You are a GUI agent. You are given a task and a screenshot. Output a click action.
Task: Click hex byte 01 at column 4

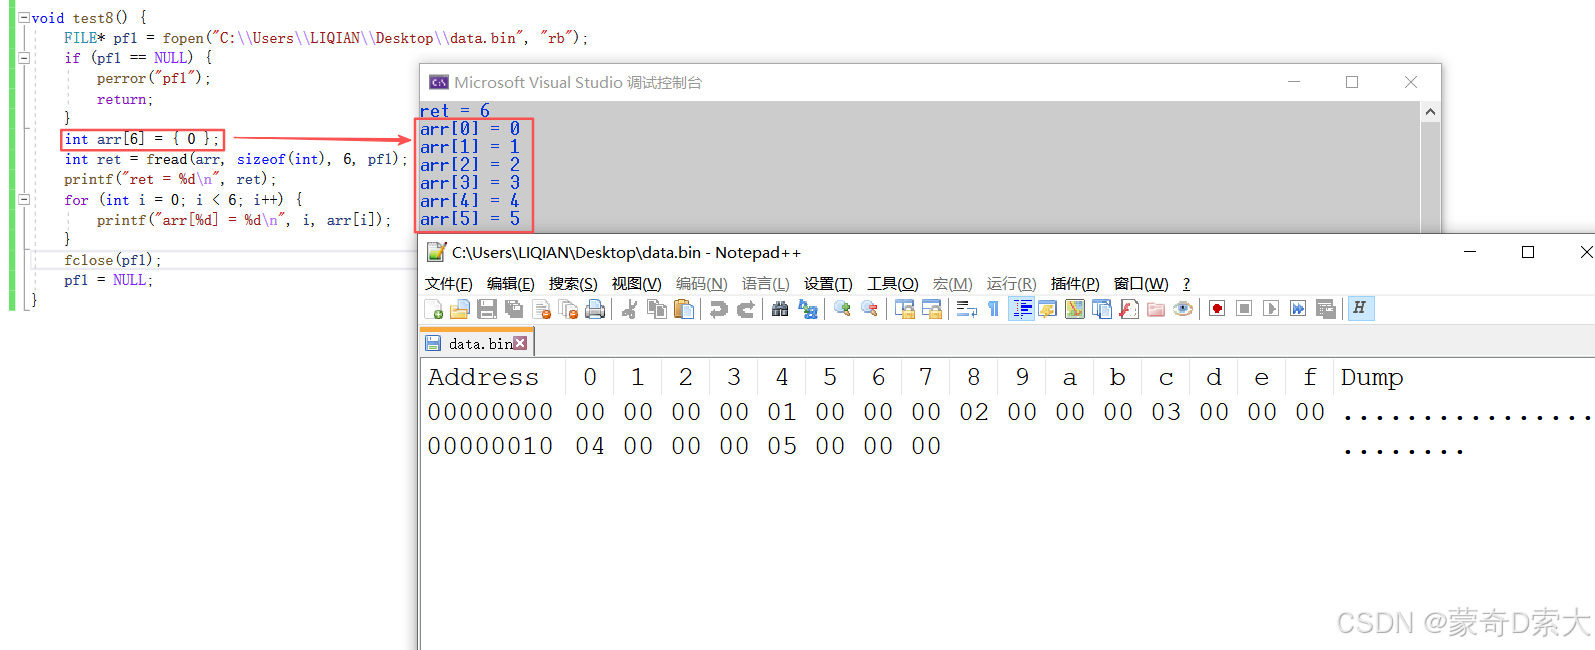(x=782, y=412)
